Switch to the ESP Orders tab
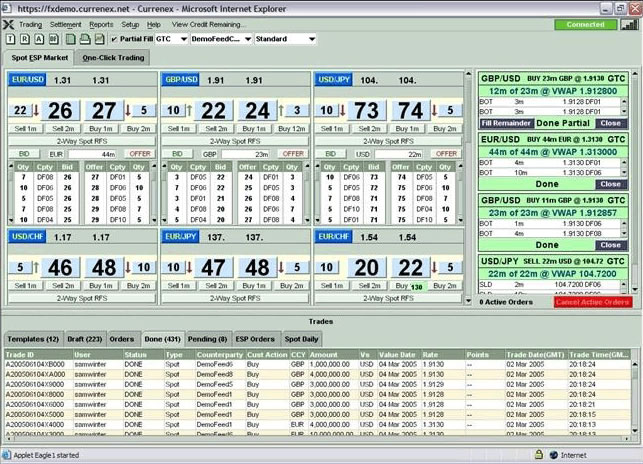The height and width of the screenshot is (464, 643). [255, 339]
